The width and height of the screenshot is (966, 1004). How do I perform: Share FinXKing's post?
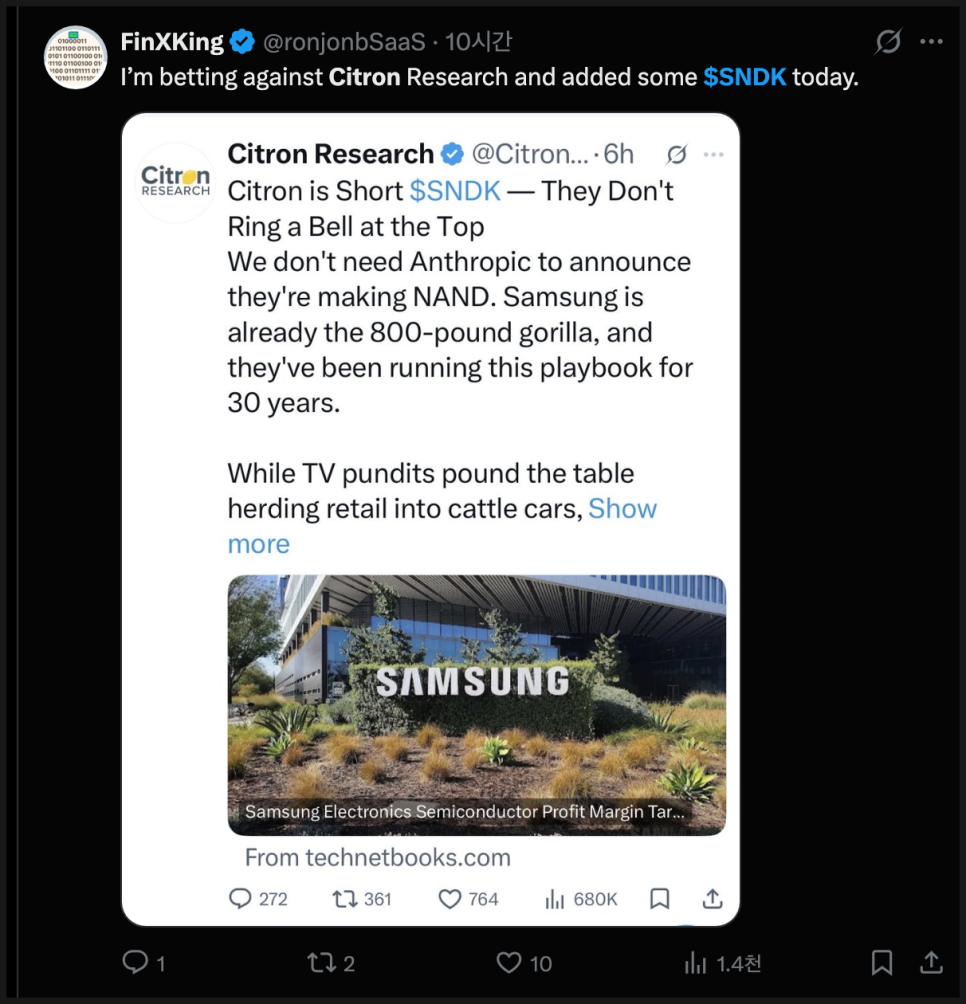(931, 962)
